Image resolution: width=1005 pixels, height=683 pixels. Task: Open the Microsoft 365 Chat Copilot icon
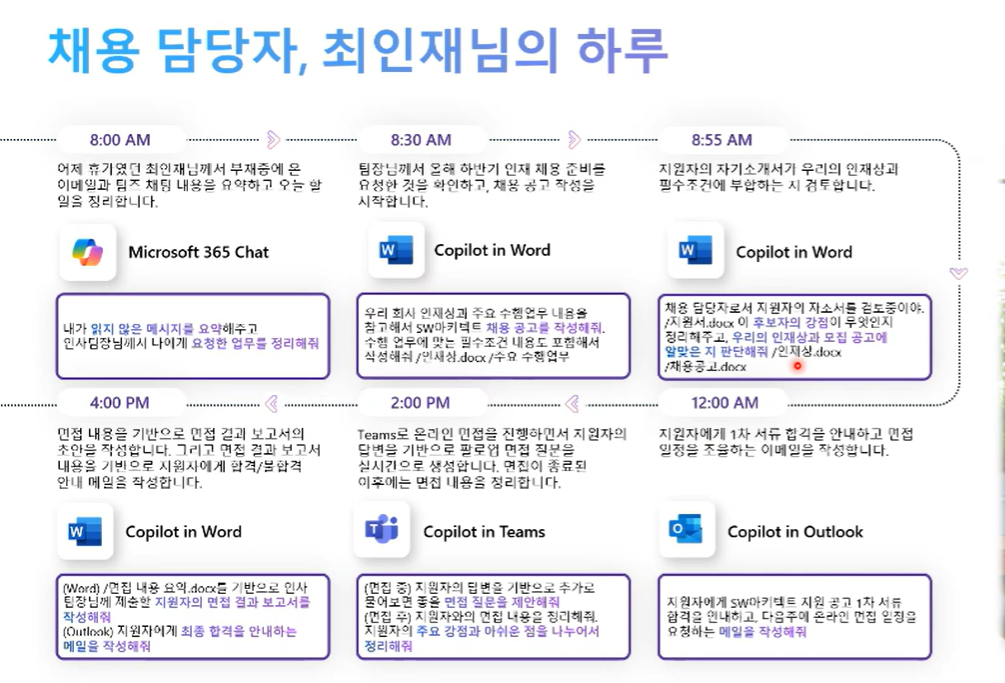coord(88,252)
